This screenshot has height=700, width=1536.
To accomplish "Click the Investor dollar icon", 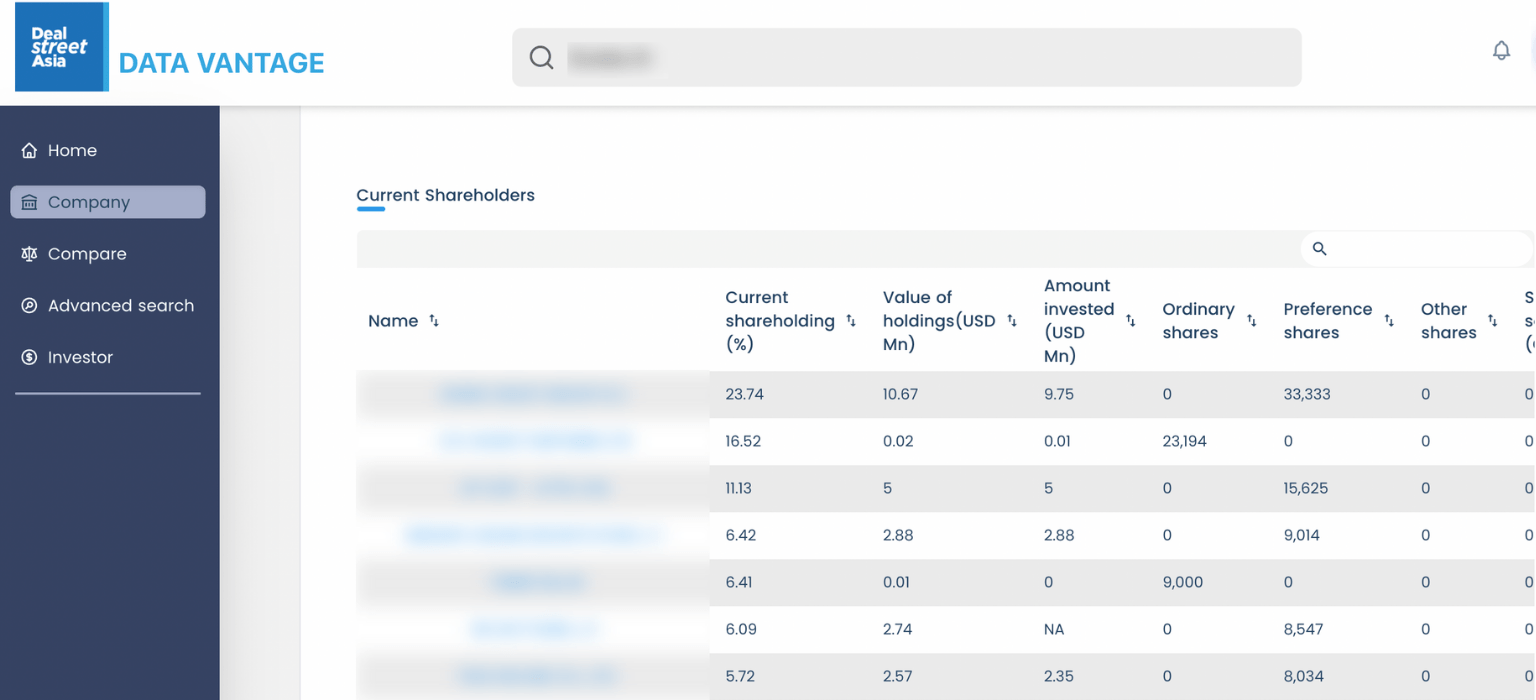I will click(29, 358).
